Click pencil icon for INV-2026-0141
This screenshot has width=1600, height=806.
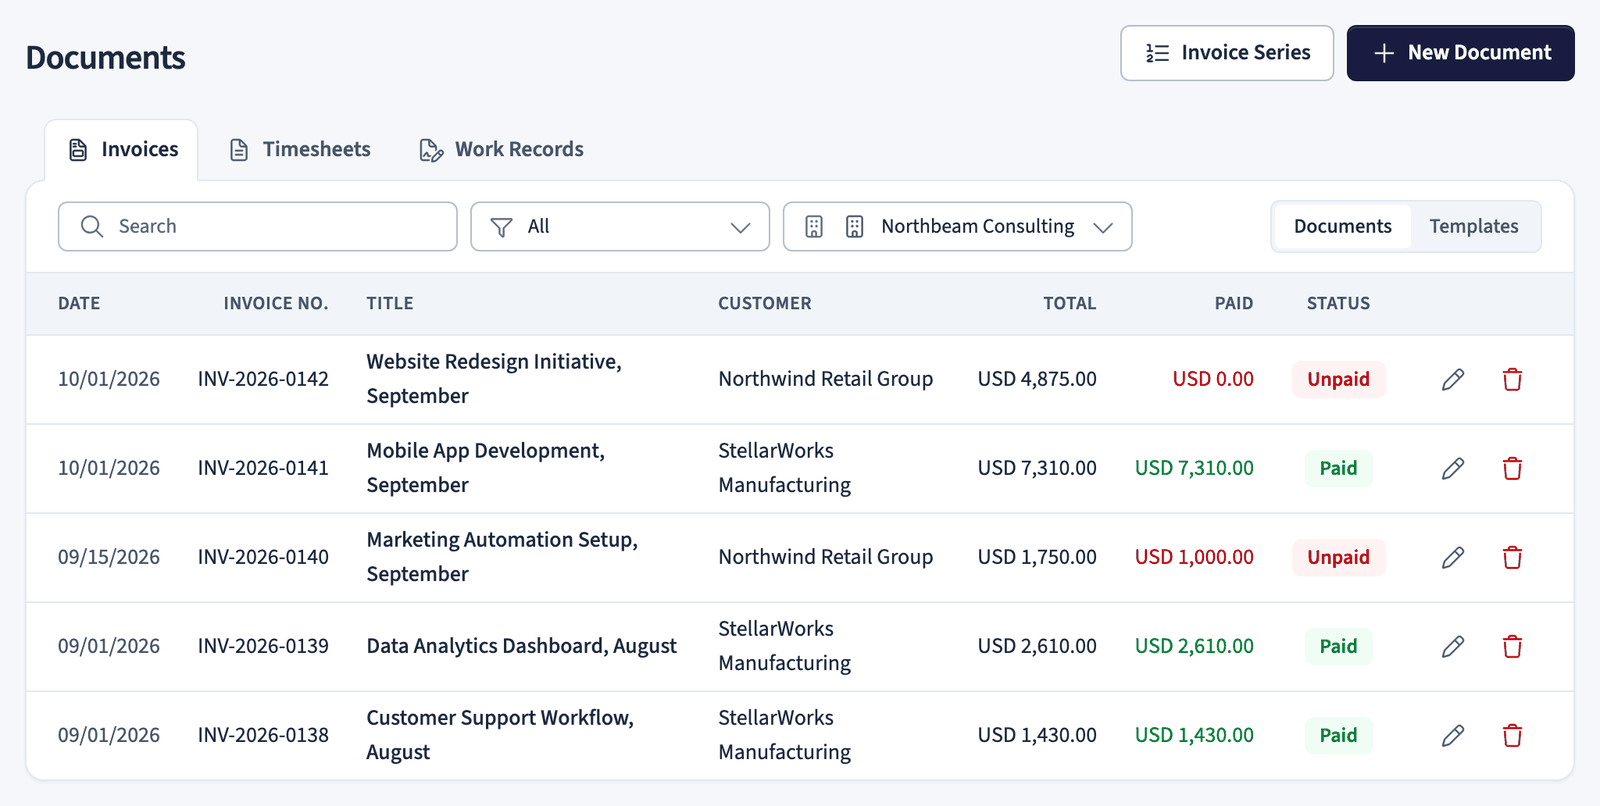coord(1453,468)
